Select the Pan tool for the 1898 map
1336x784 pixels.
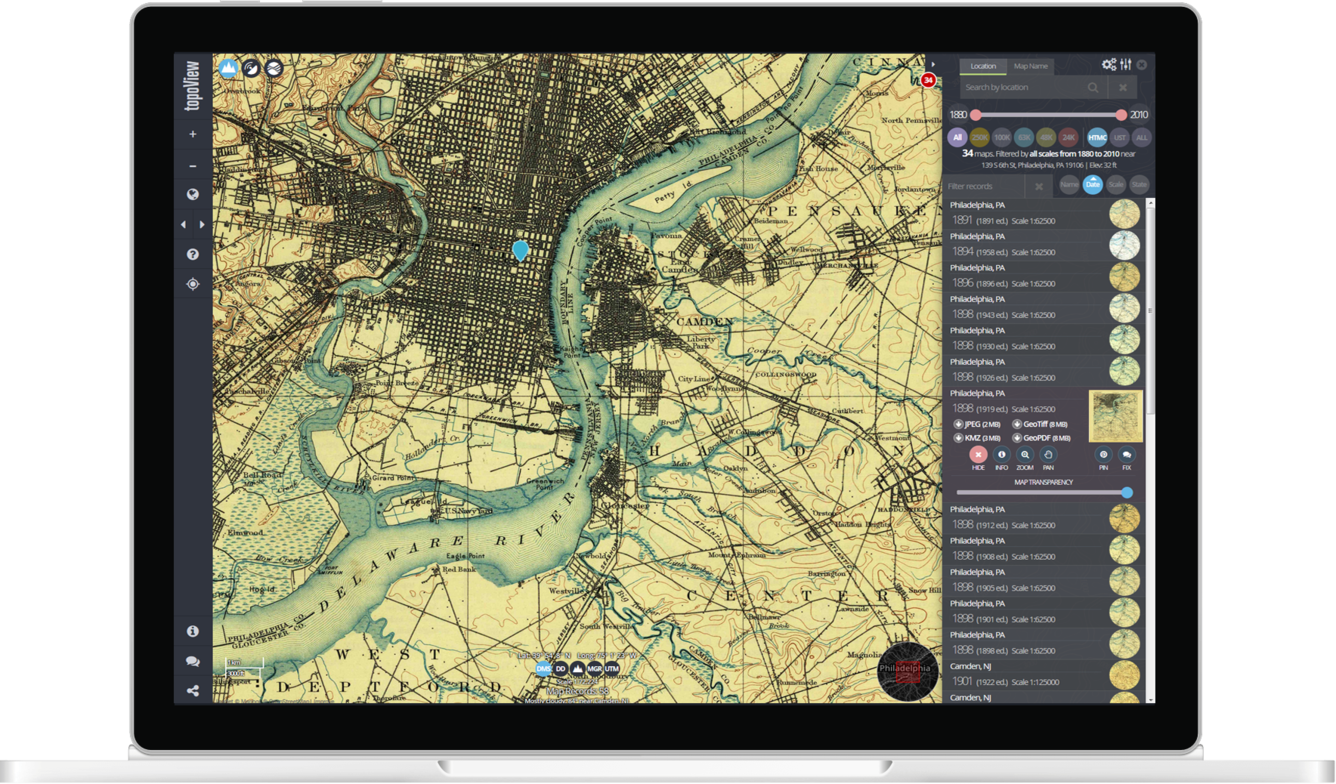1048,454
